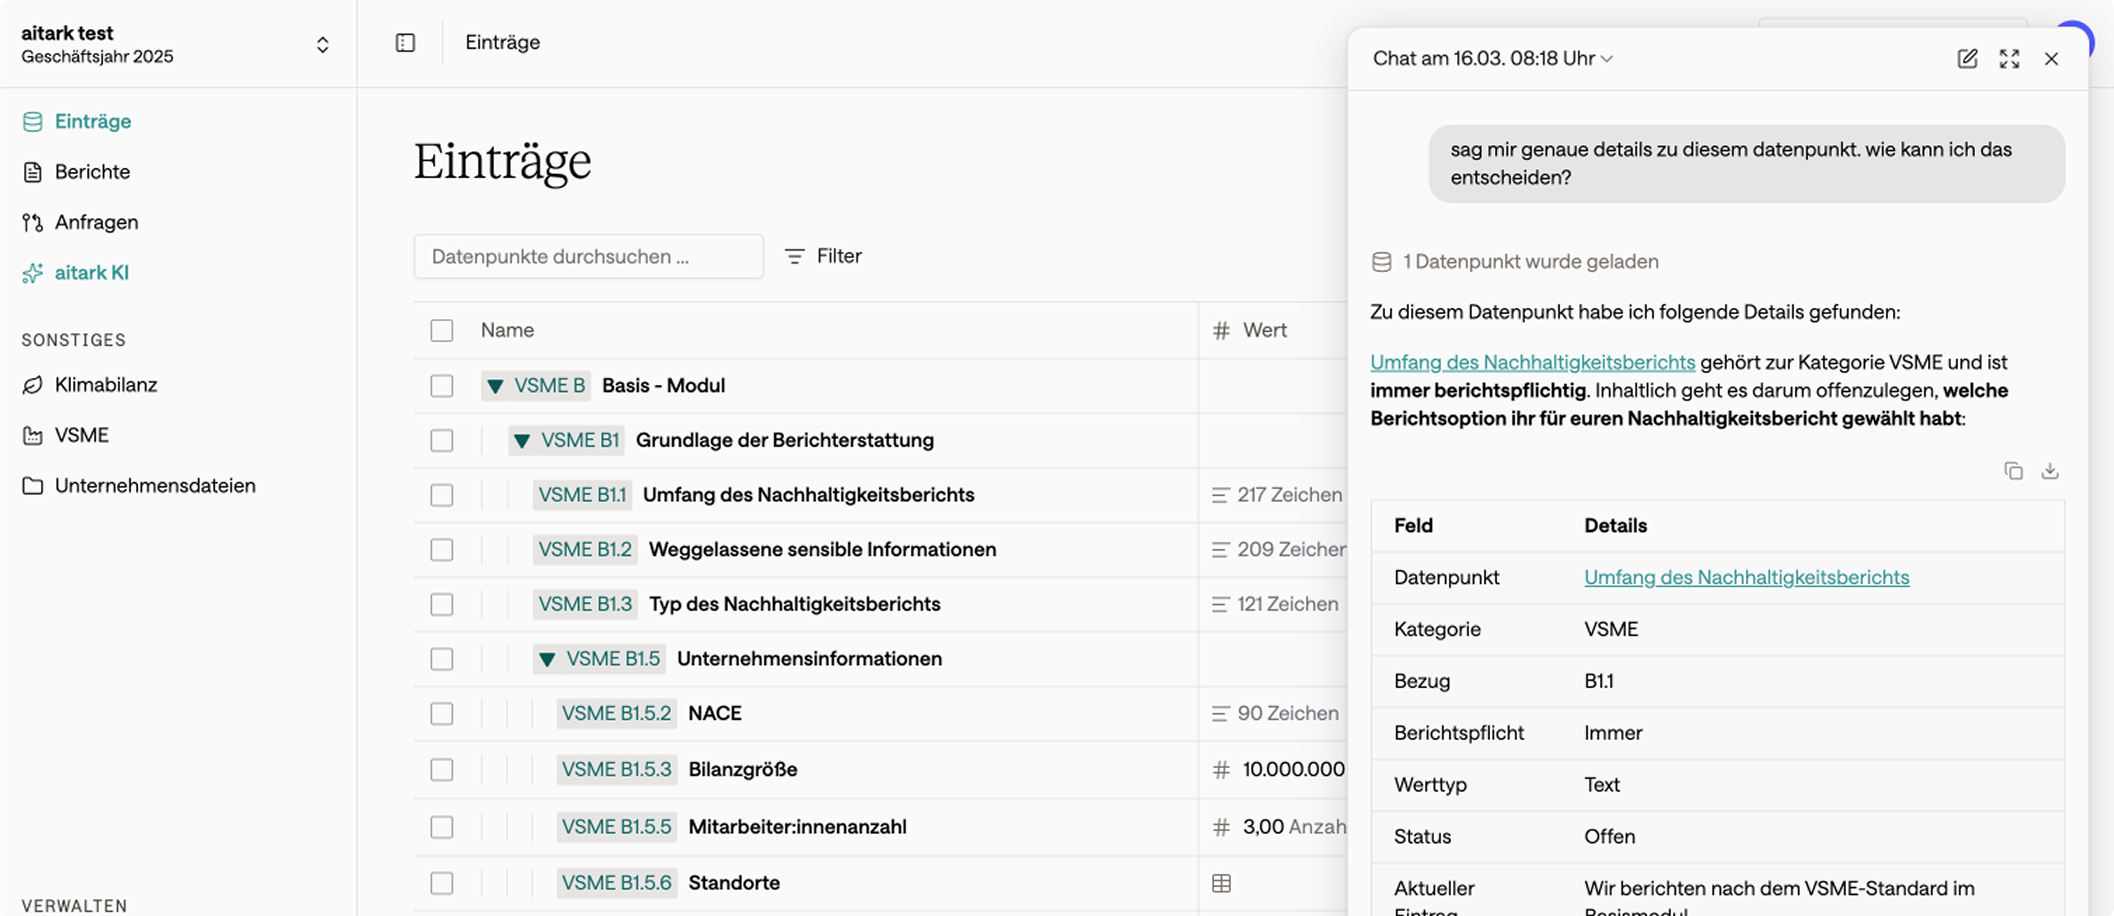Click the Datenpunkte durchsuchen search field
This screenshot has width=2114, height=916.
[589, 256]
